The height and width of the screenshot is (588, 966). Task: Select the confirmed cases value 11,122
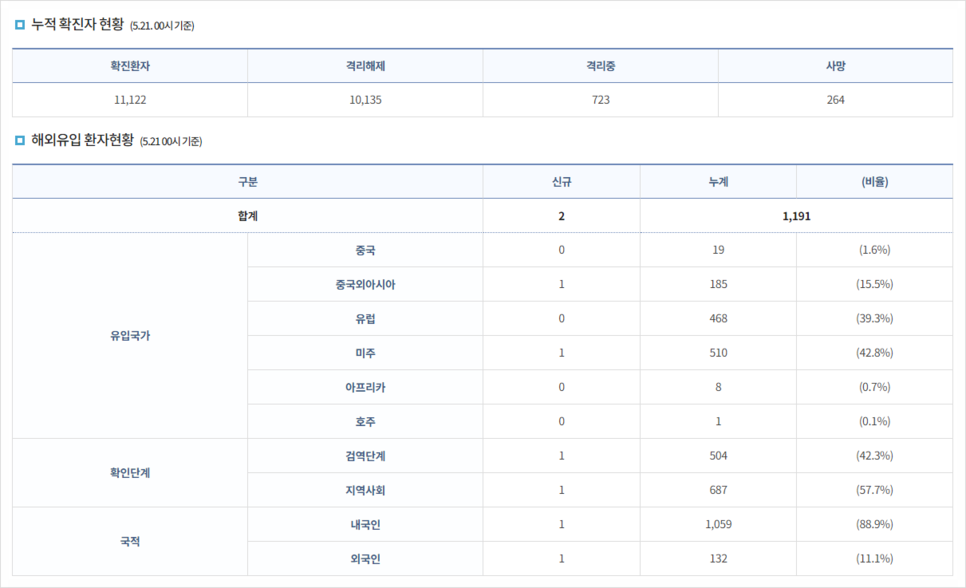point(130,100)
